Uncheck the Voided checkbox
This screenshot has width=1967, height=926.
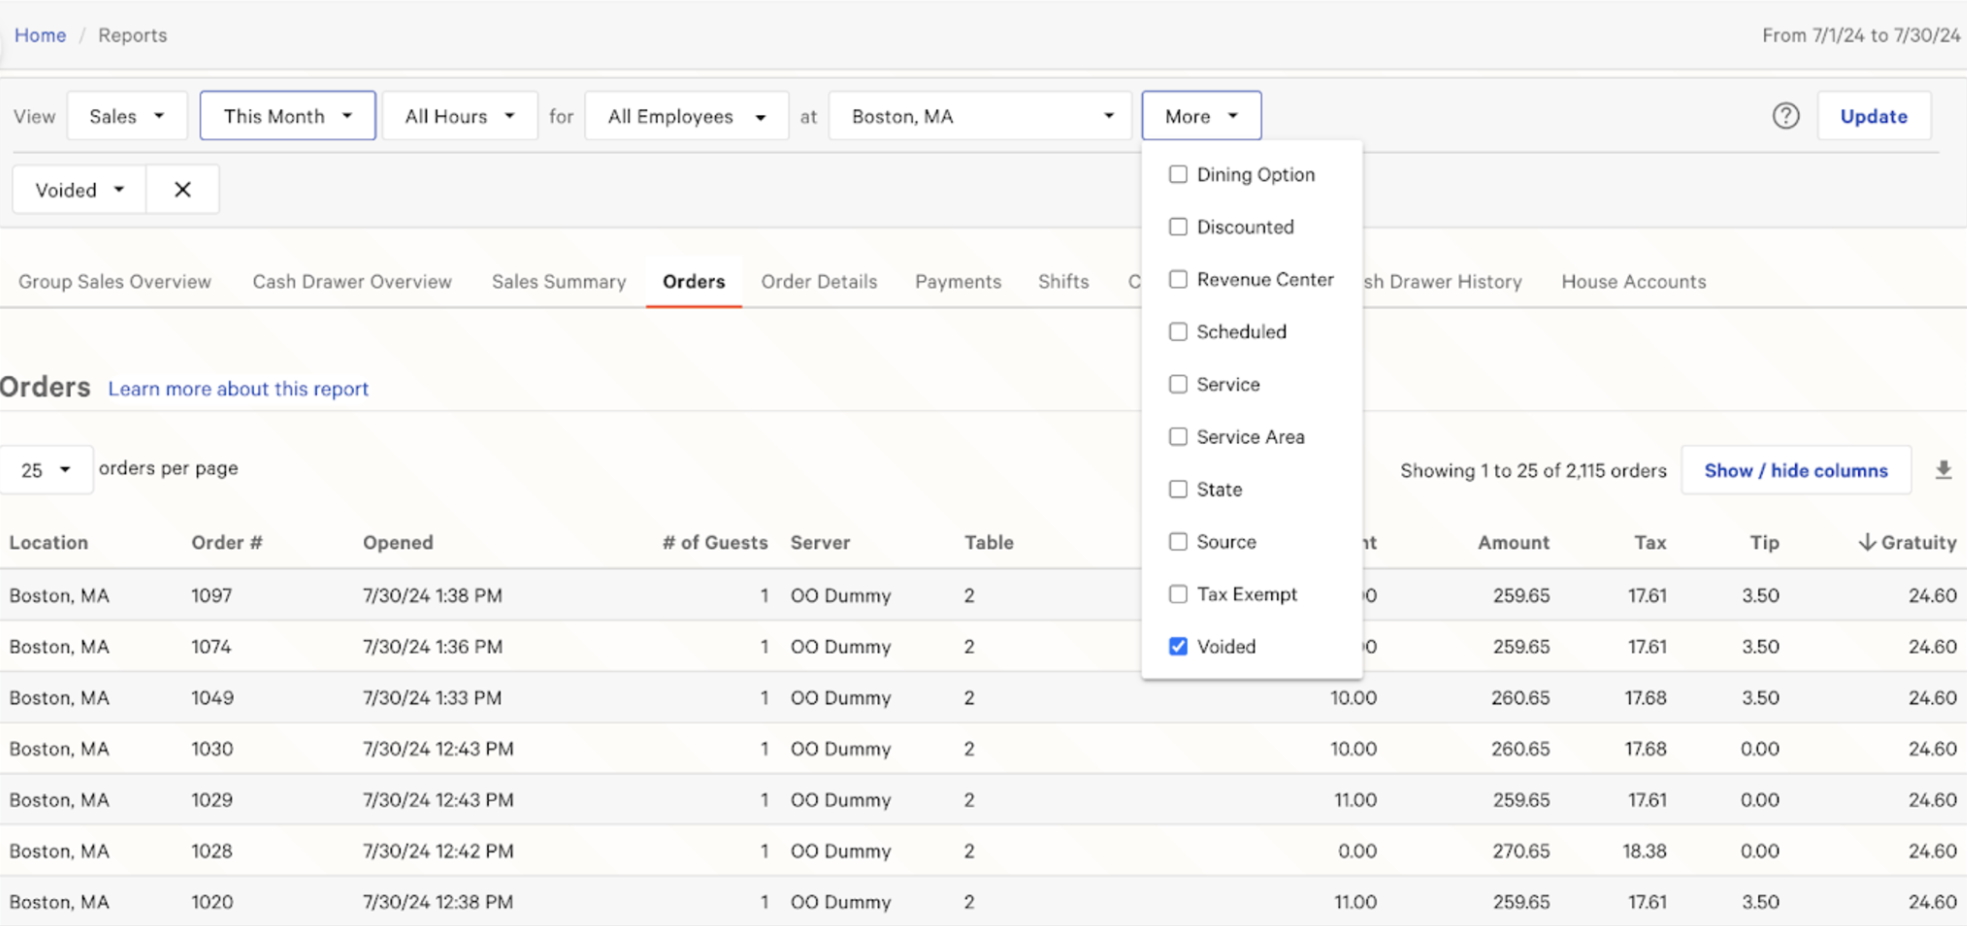coord(1178,646)
